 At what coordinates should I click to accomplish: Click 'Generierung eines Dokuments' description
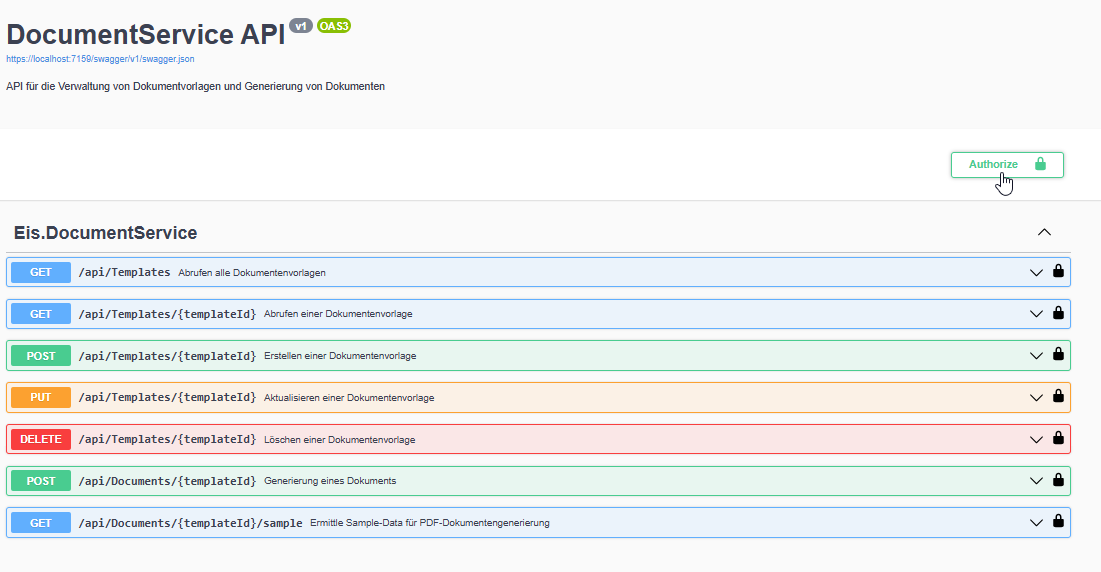click(x=330, y=481)
